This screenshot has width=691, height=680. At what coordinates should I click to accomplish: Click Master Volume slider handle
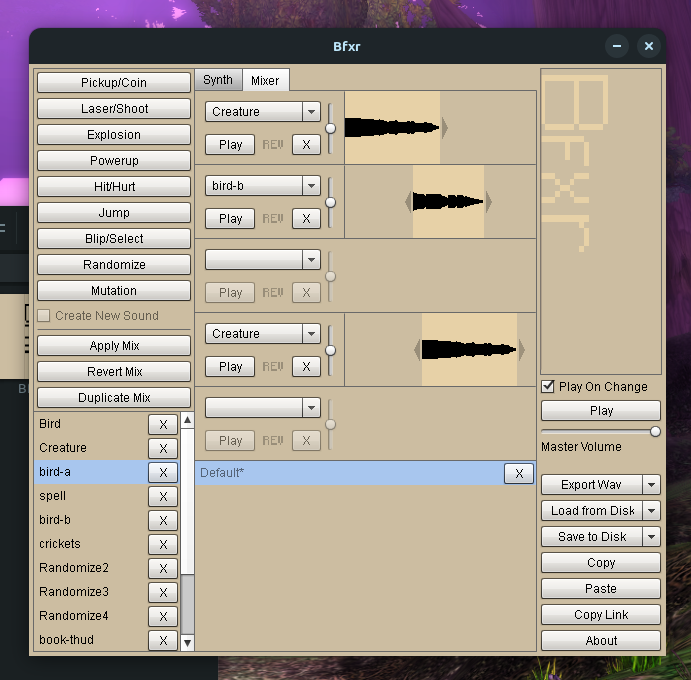[655, 431]
